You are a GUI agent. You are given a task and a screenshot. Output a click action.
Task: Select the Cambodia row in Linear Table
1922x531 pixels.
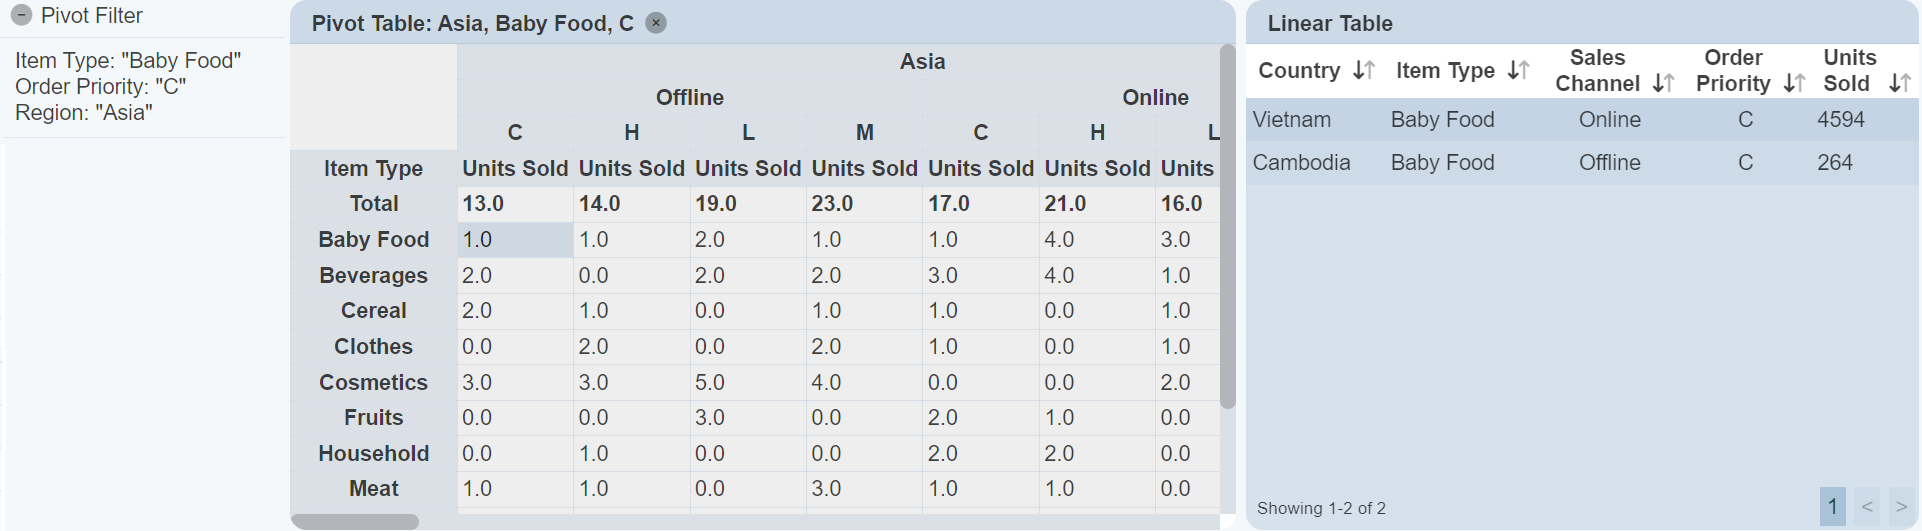pyautogui.click(x=1580, y=163)
